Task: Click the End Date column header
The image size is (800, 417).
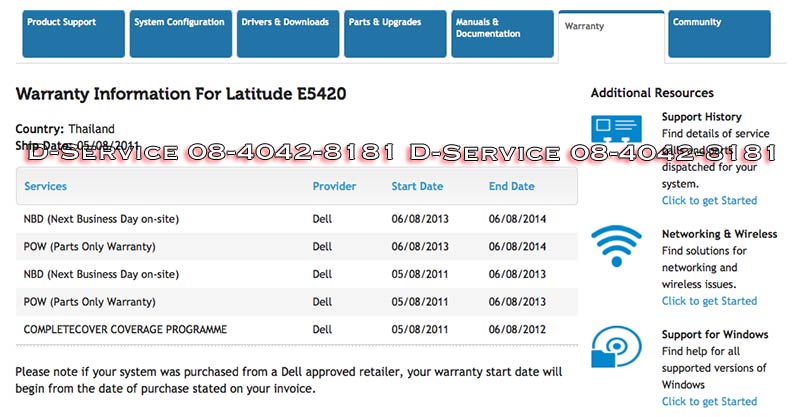Action: point(511,186)
